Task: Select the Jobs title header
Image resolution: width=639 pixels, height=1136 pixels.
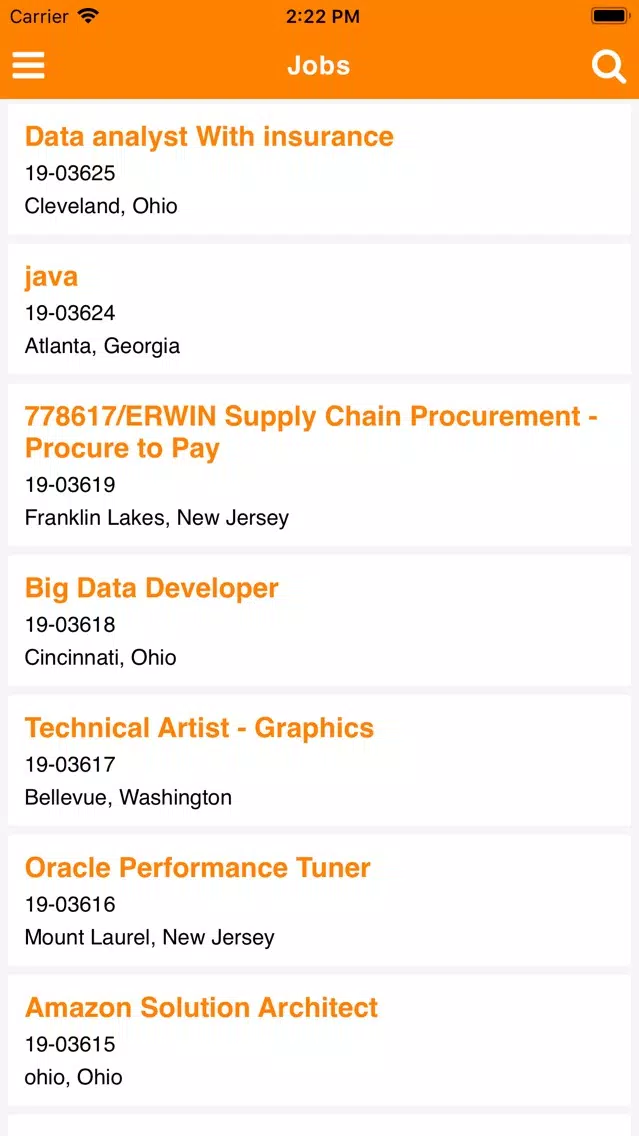Action: click(318, 66)
